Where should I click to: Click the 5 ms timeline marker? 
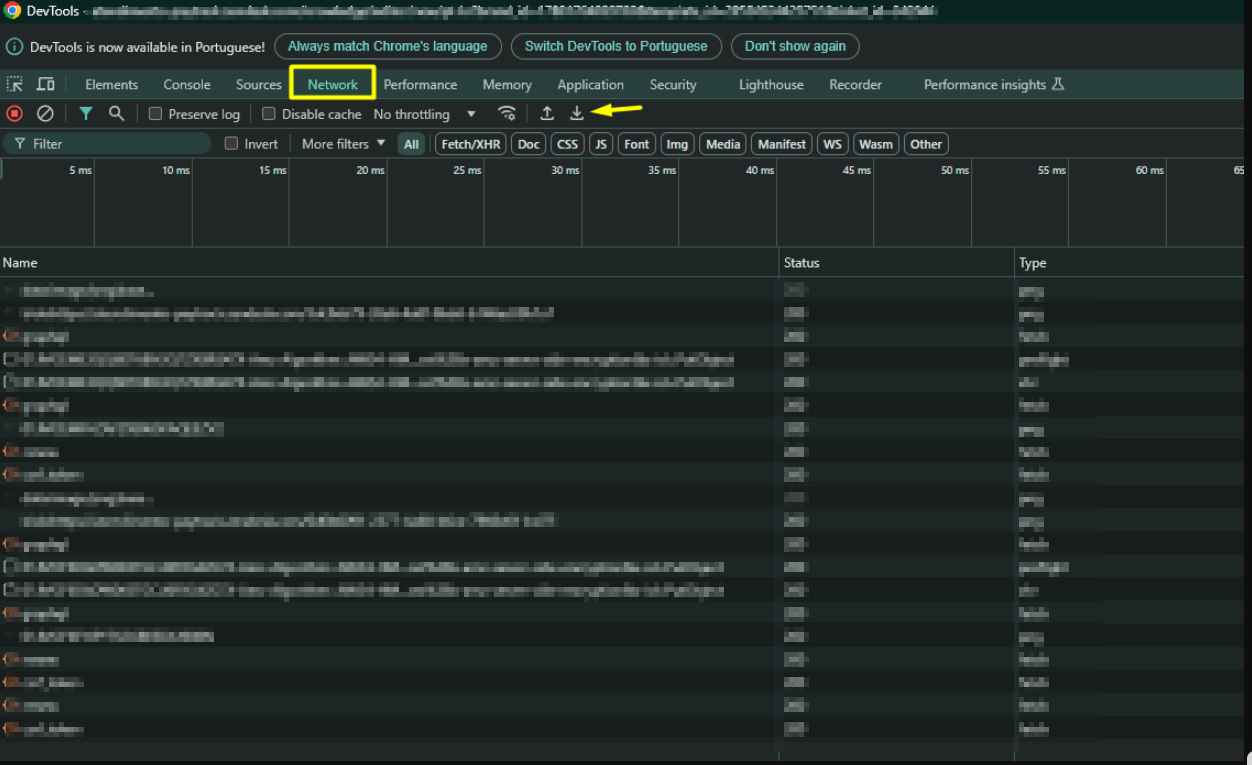[x=80, y=170]
